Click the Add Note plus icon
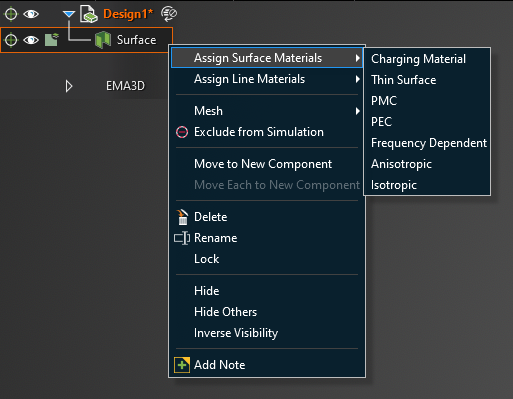Screen dimensions: 513x399 click(182, 365)
